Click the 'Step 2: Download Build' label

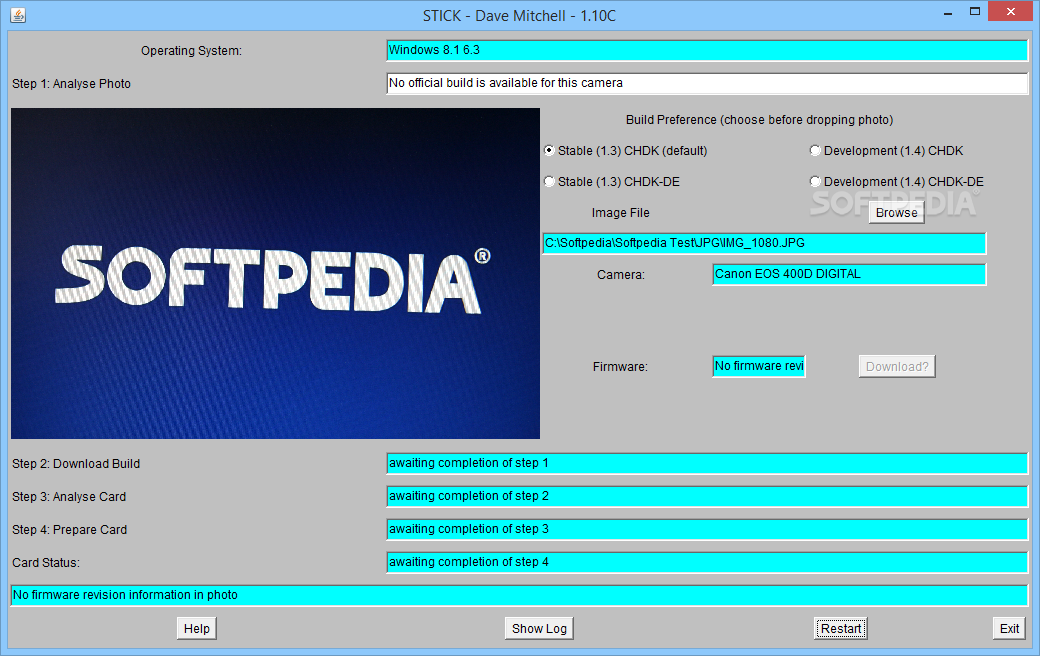coord(76,464)
